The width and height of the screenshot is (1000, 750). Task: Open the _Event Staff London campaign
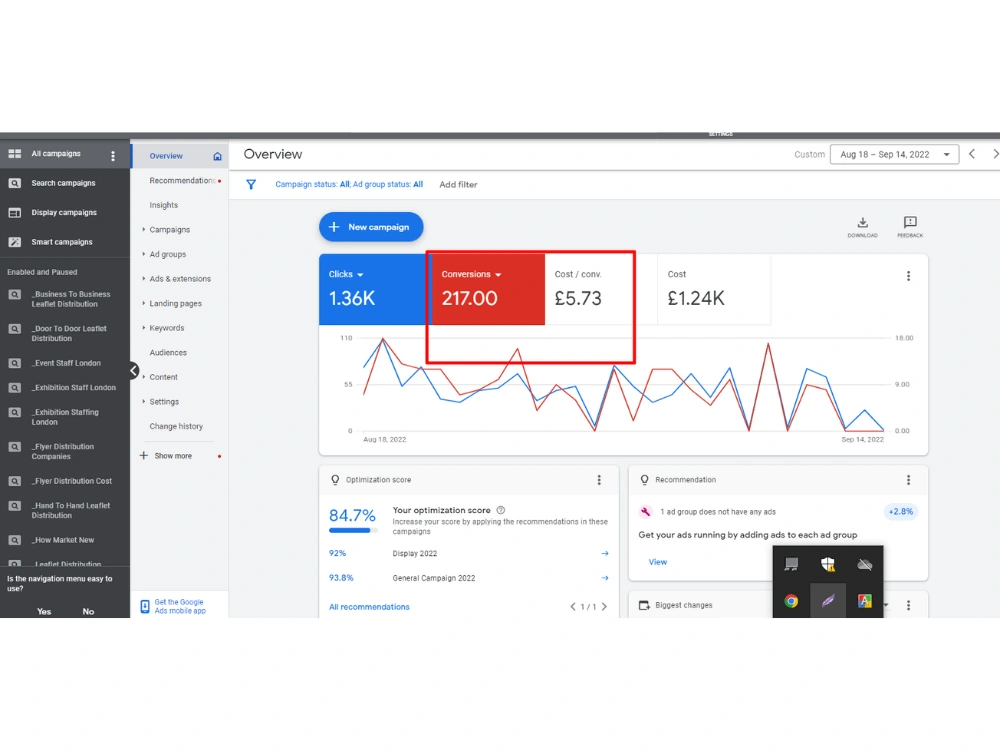[x=64, y=363]
